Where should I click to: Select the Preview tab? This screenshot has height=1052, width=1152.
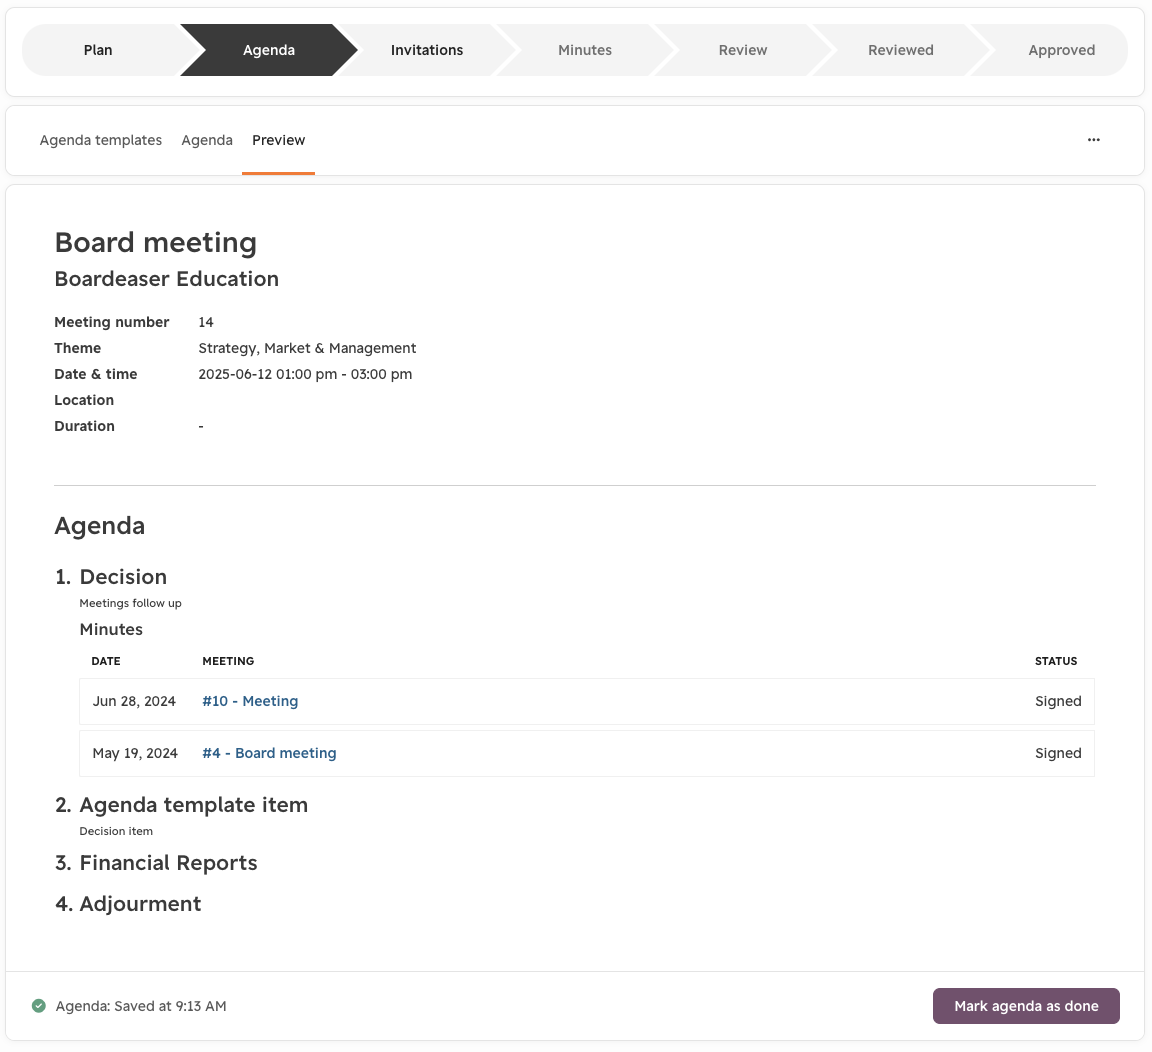click(x=278, y=140)
